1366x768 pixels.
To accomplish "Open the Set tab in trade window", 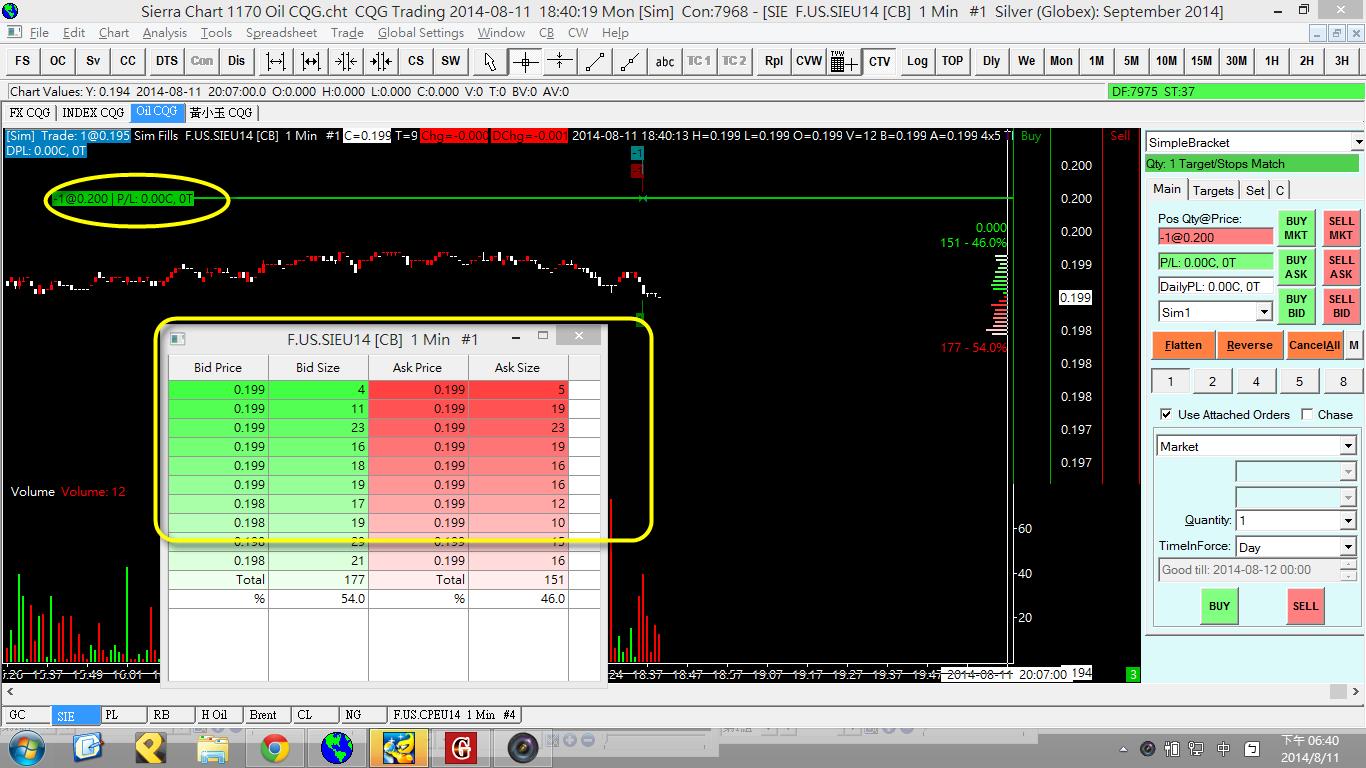I will (1255, 190).
